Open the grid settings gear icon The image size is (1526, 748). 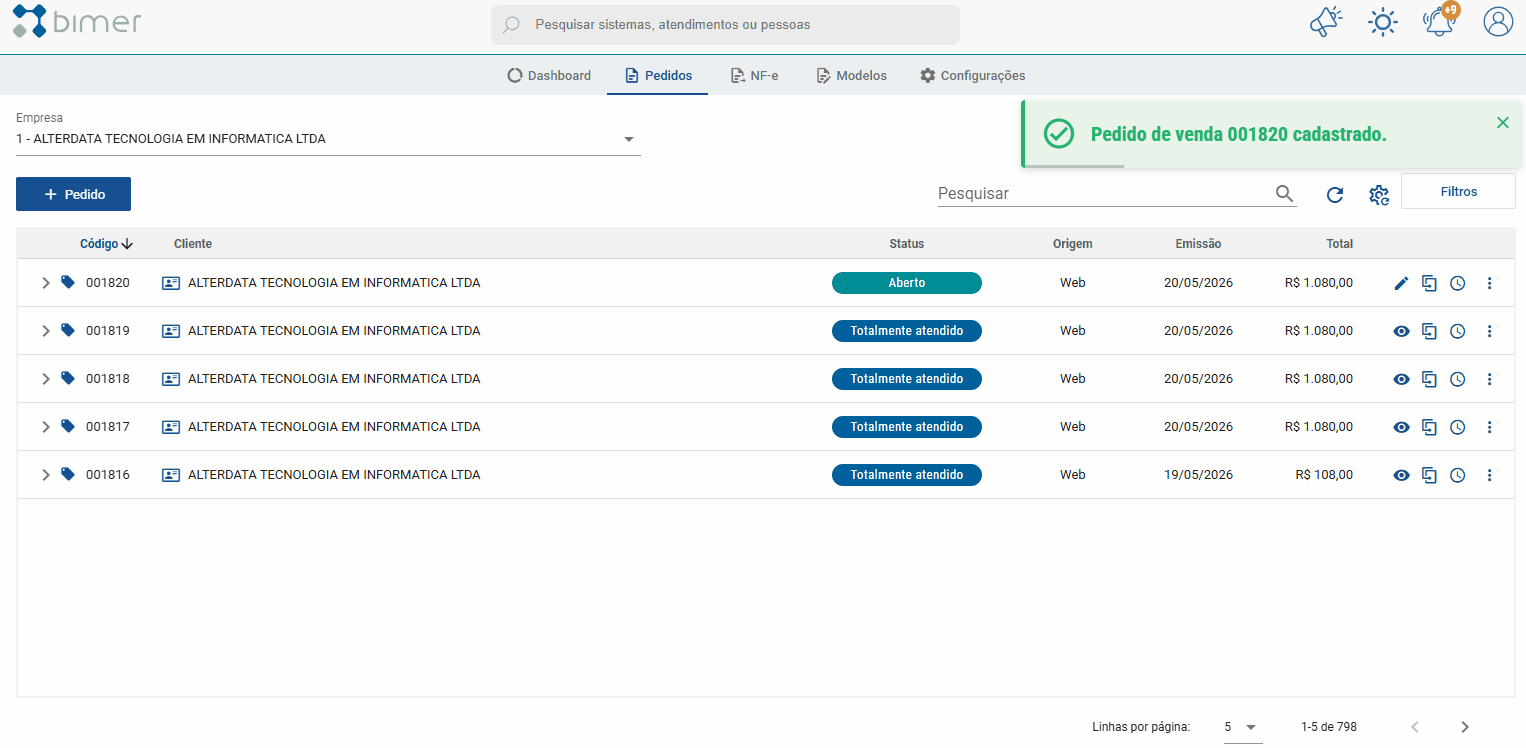[x=1379, y=195]
